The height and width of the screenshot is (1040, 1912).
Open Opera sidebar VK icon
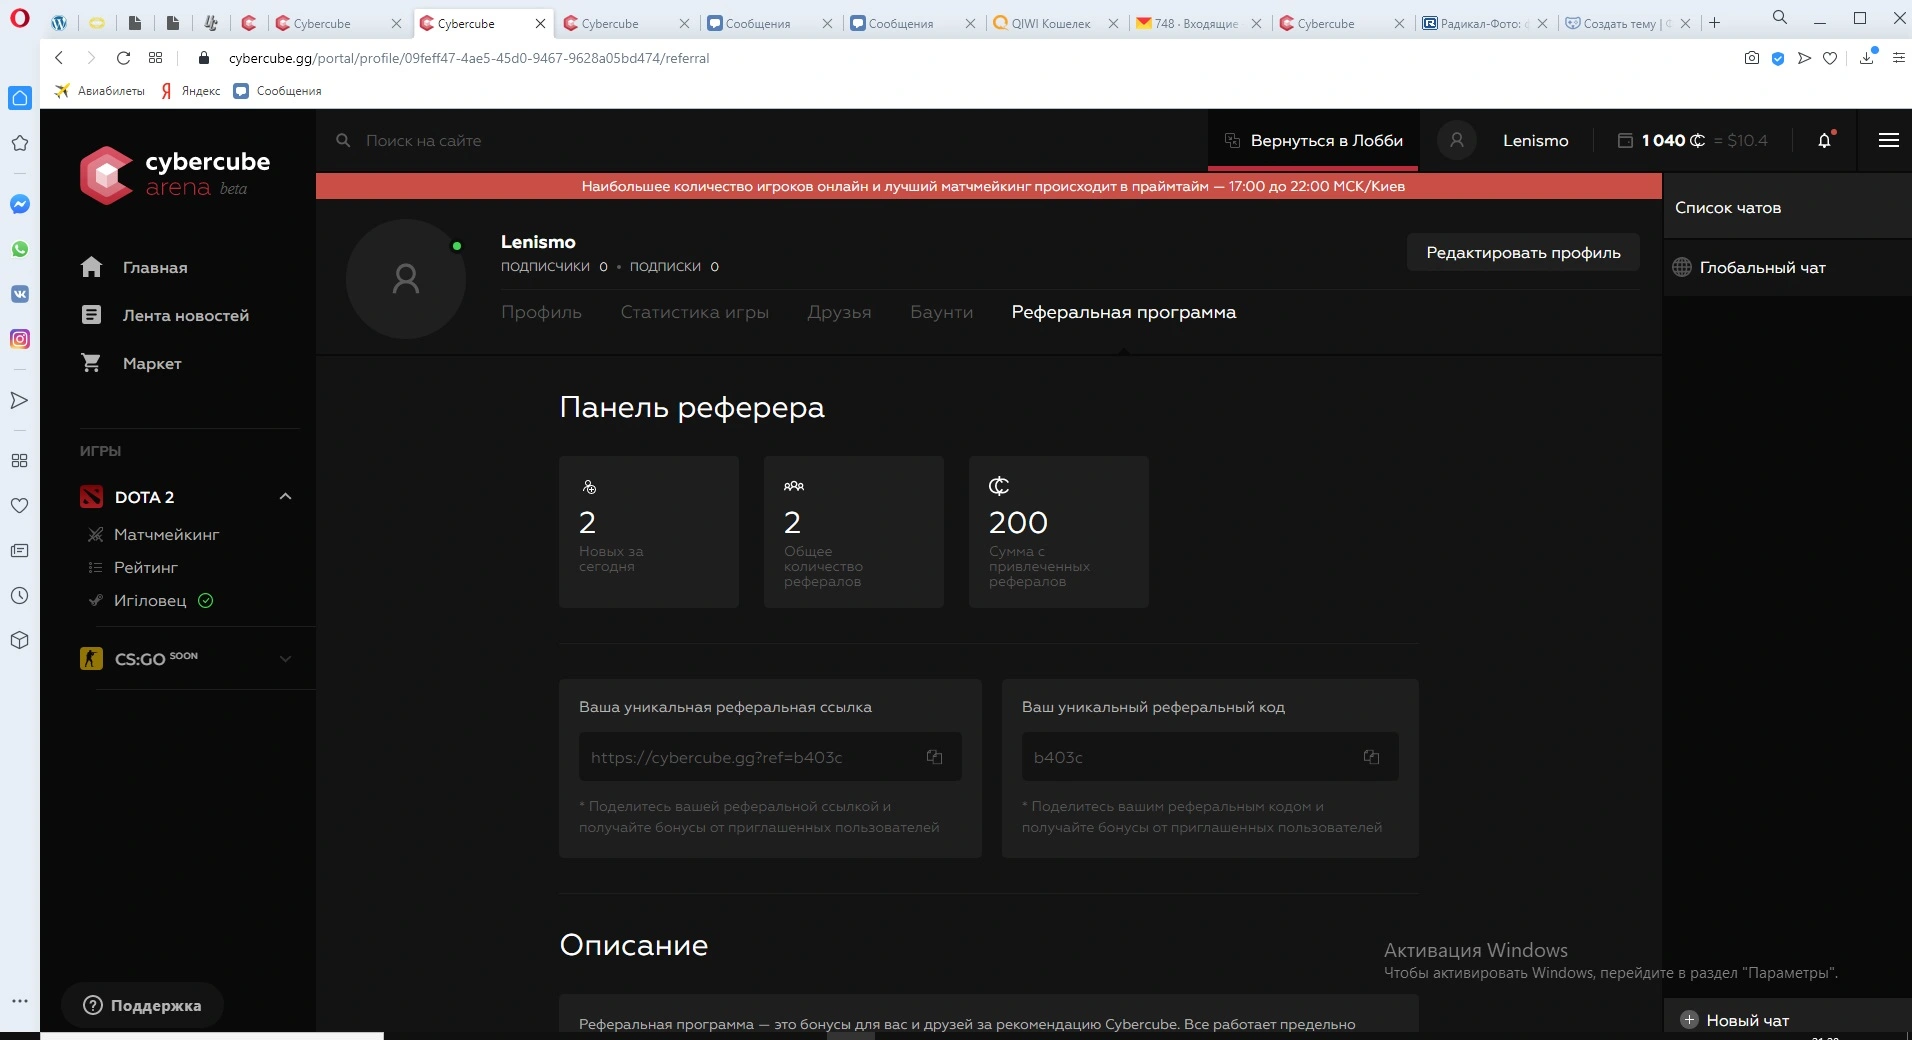[x=20, y=294]
